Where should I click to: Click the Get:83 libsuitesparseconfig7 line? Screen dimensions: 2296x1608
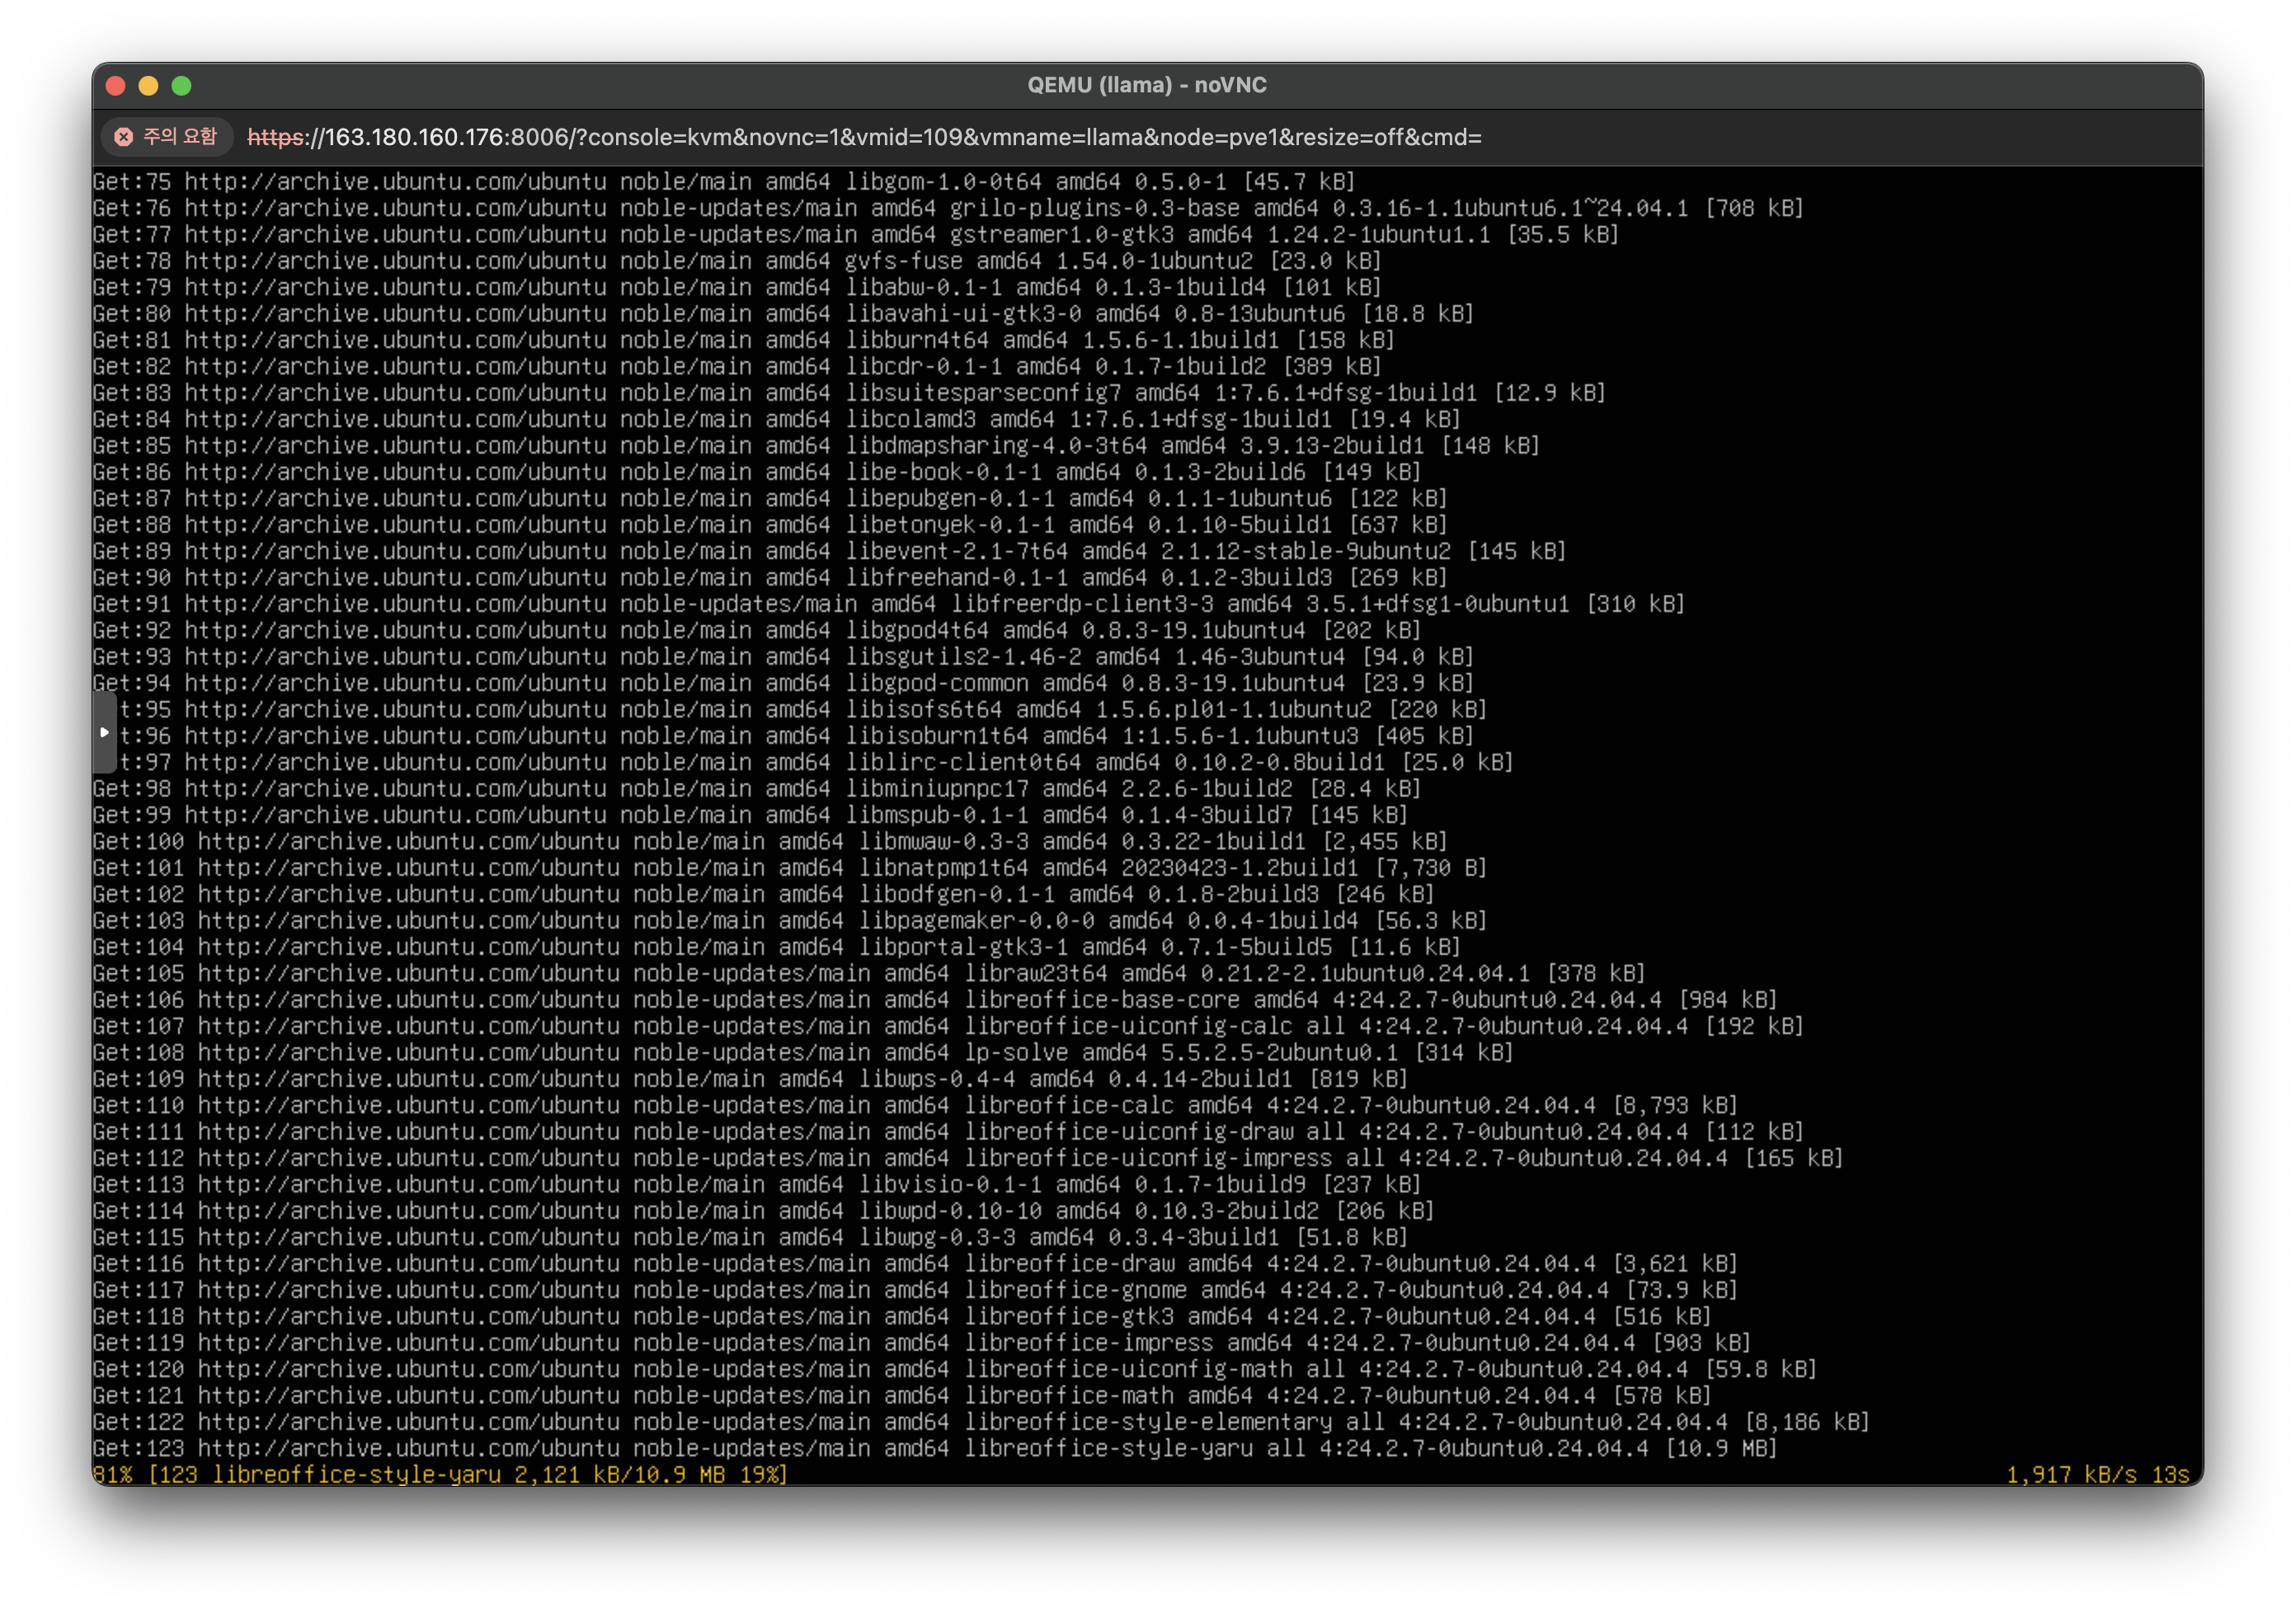pos(848,393)
